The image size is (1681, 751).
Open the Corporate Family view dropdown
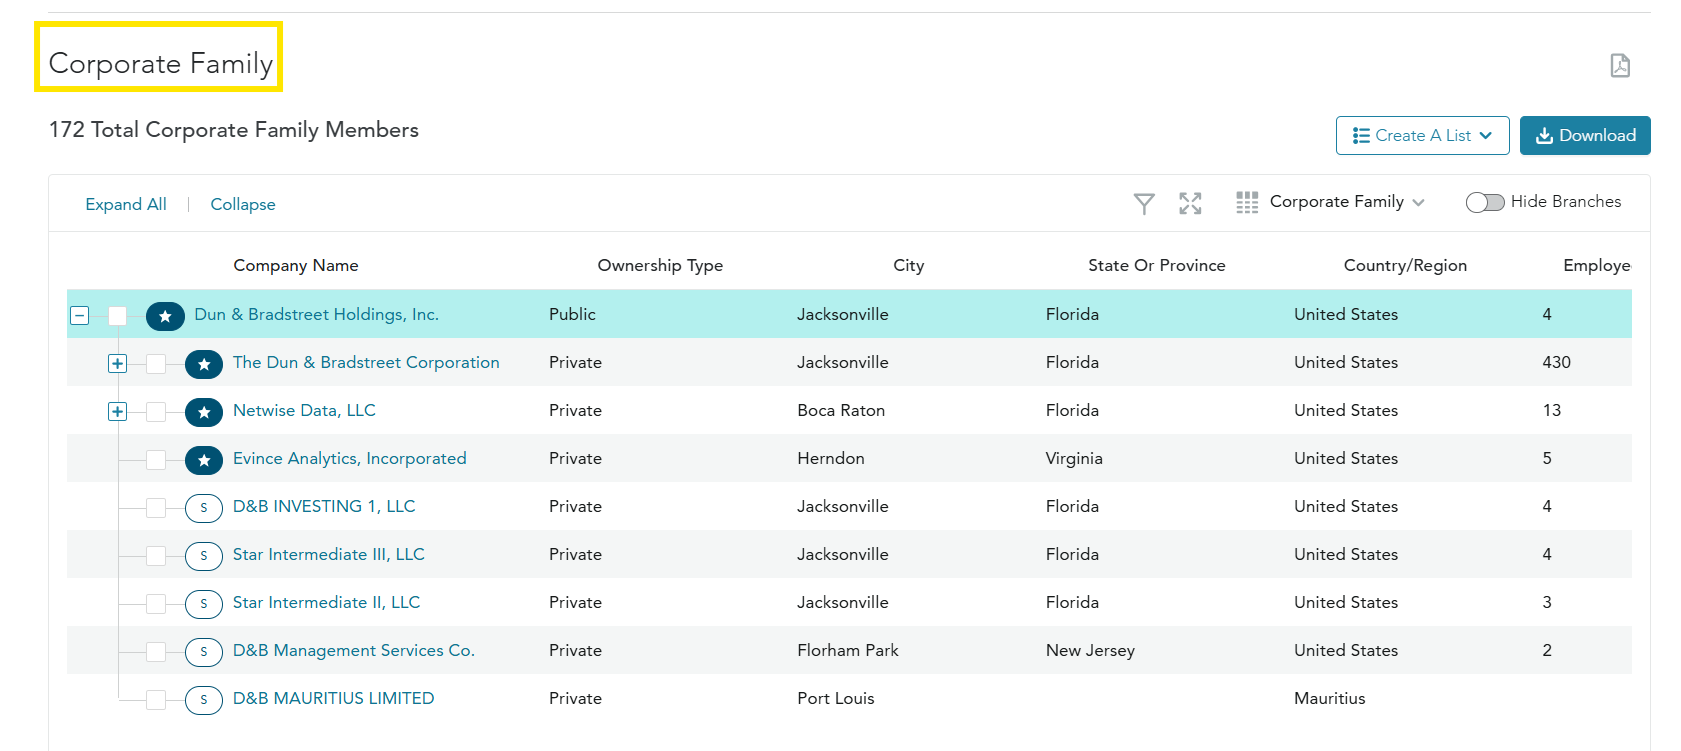[1347, 202]
